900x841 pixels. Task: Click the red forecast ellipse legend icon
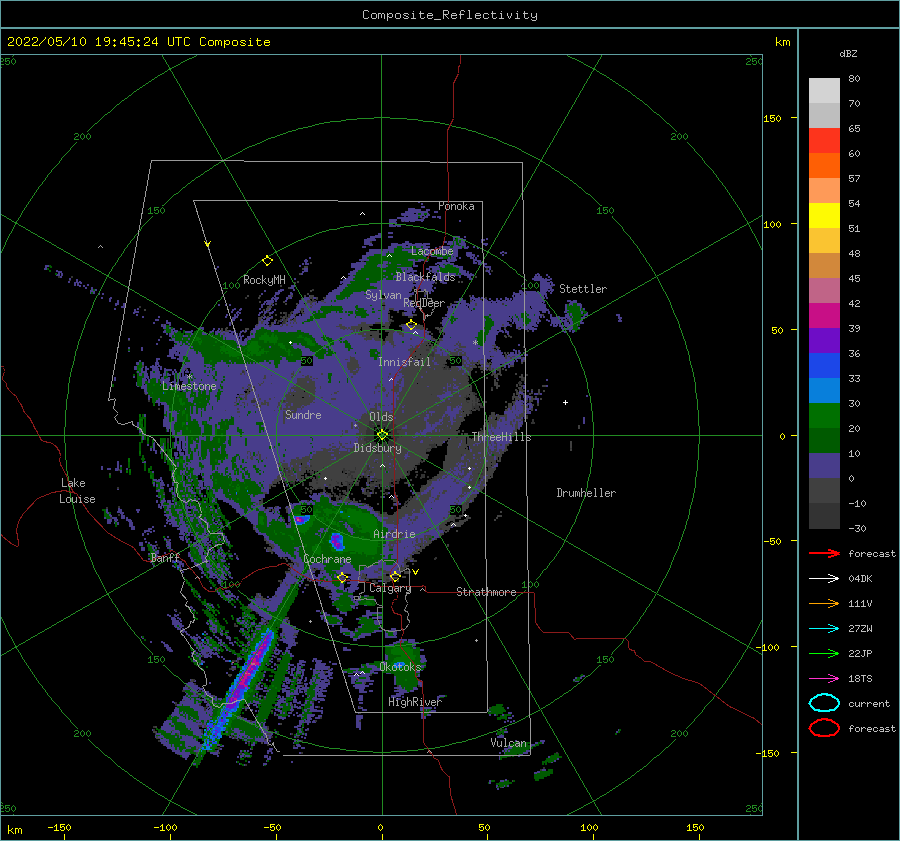point(824,728)
